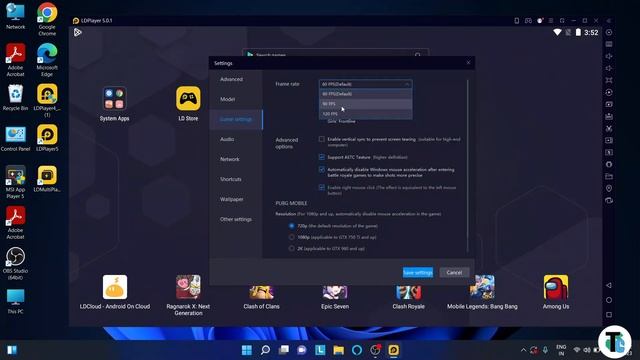Toggle Support ASTC Texture checkbox
Screen dimensions: 640x360
322,157
